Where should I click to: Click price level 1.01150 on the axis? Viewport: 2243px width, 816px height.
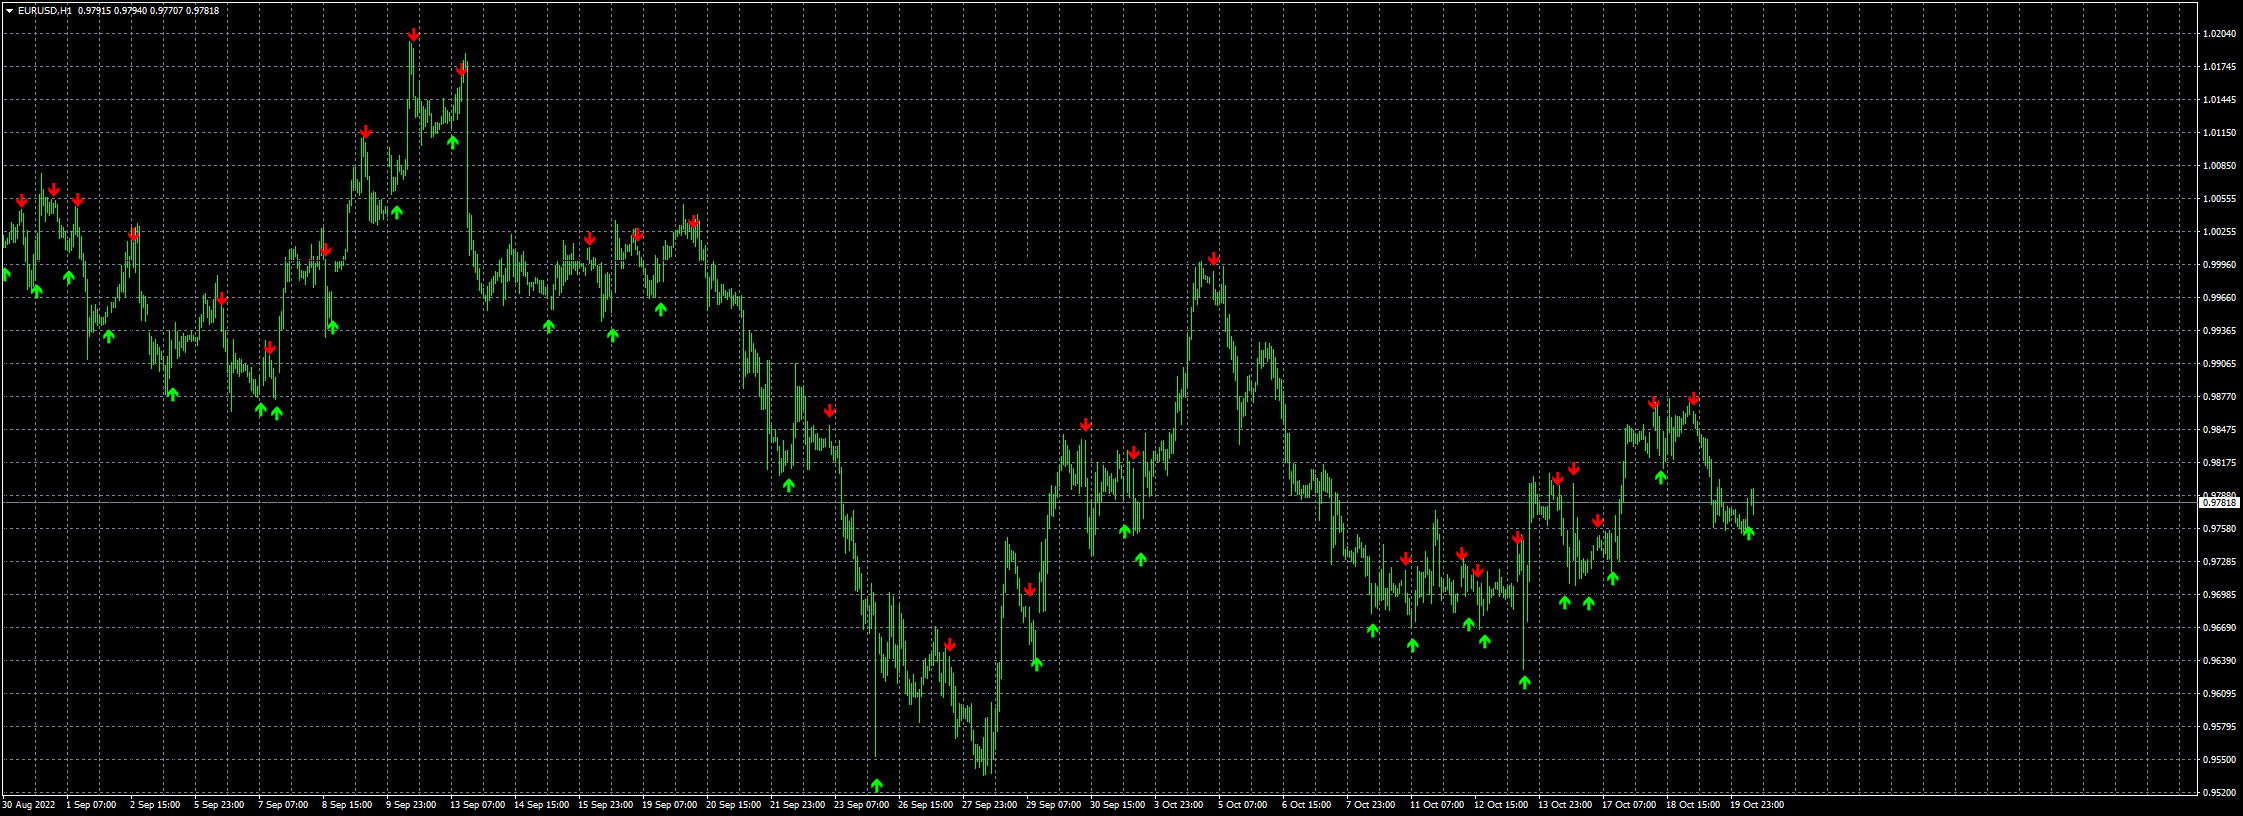point(2218,133)
